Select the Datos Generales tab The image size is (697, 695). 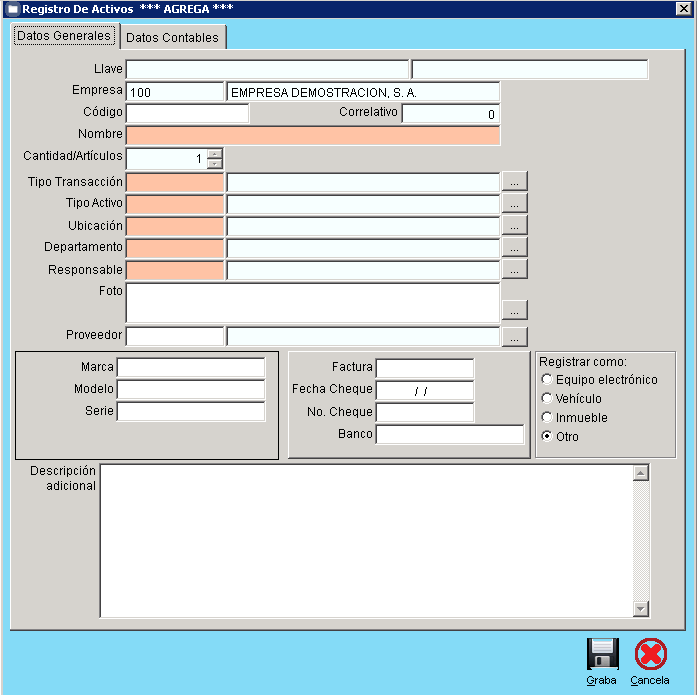click(x=64, y=36)
